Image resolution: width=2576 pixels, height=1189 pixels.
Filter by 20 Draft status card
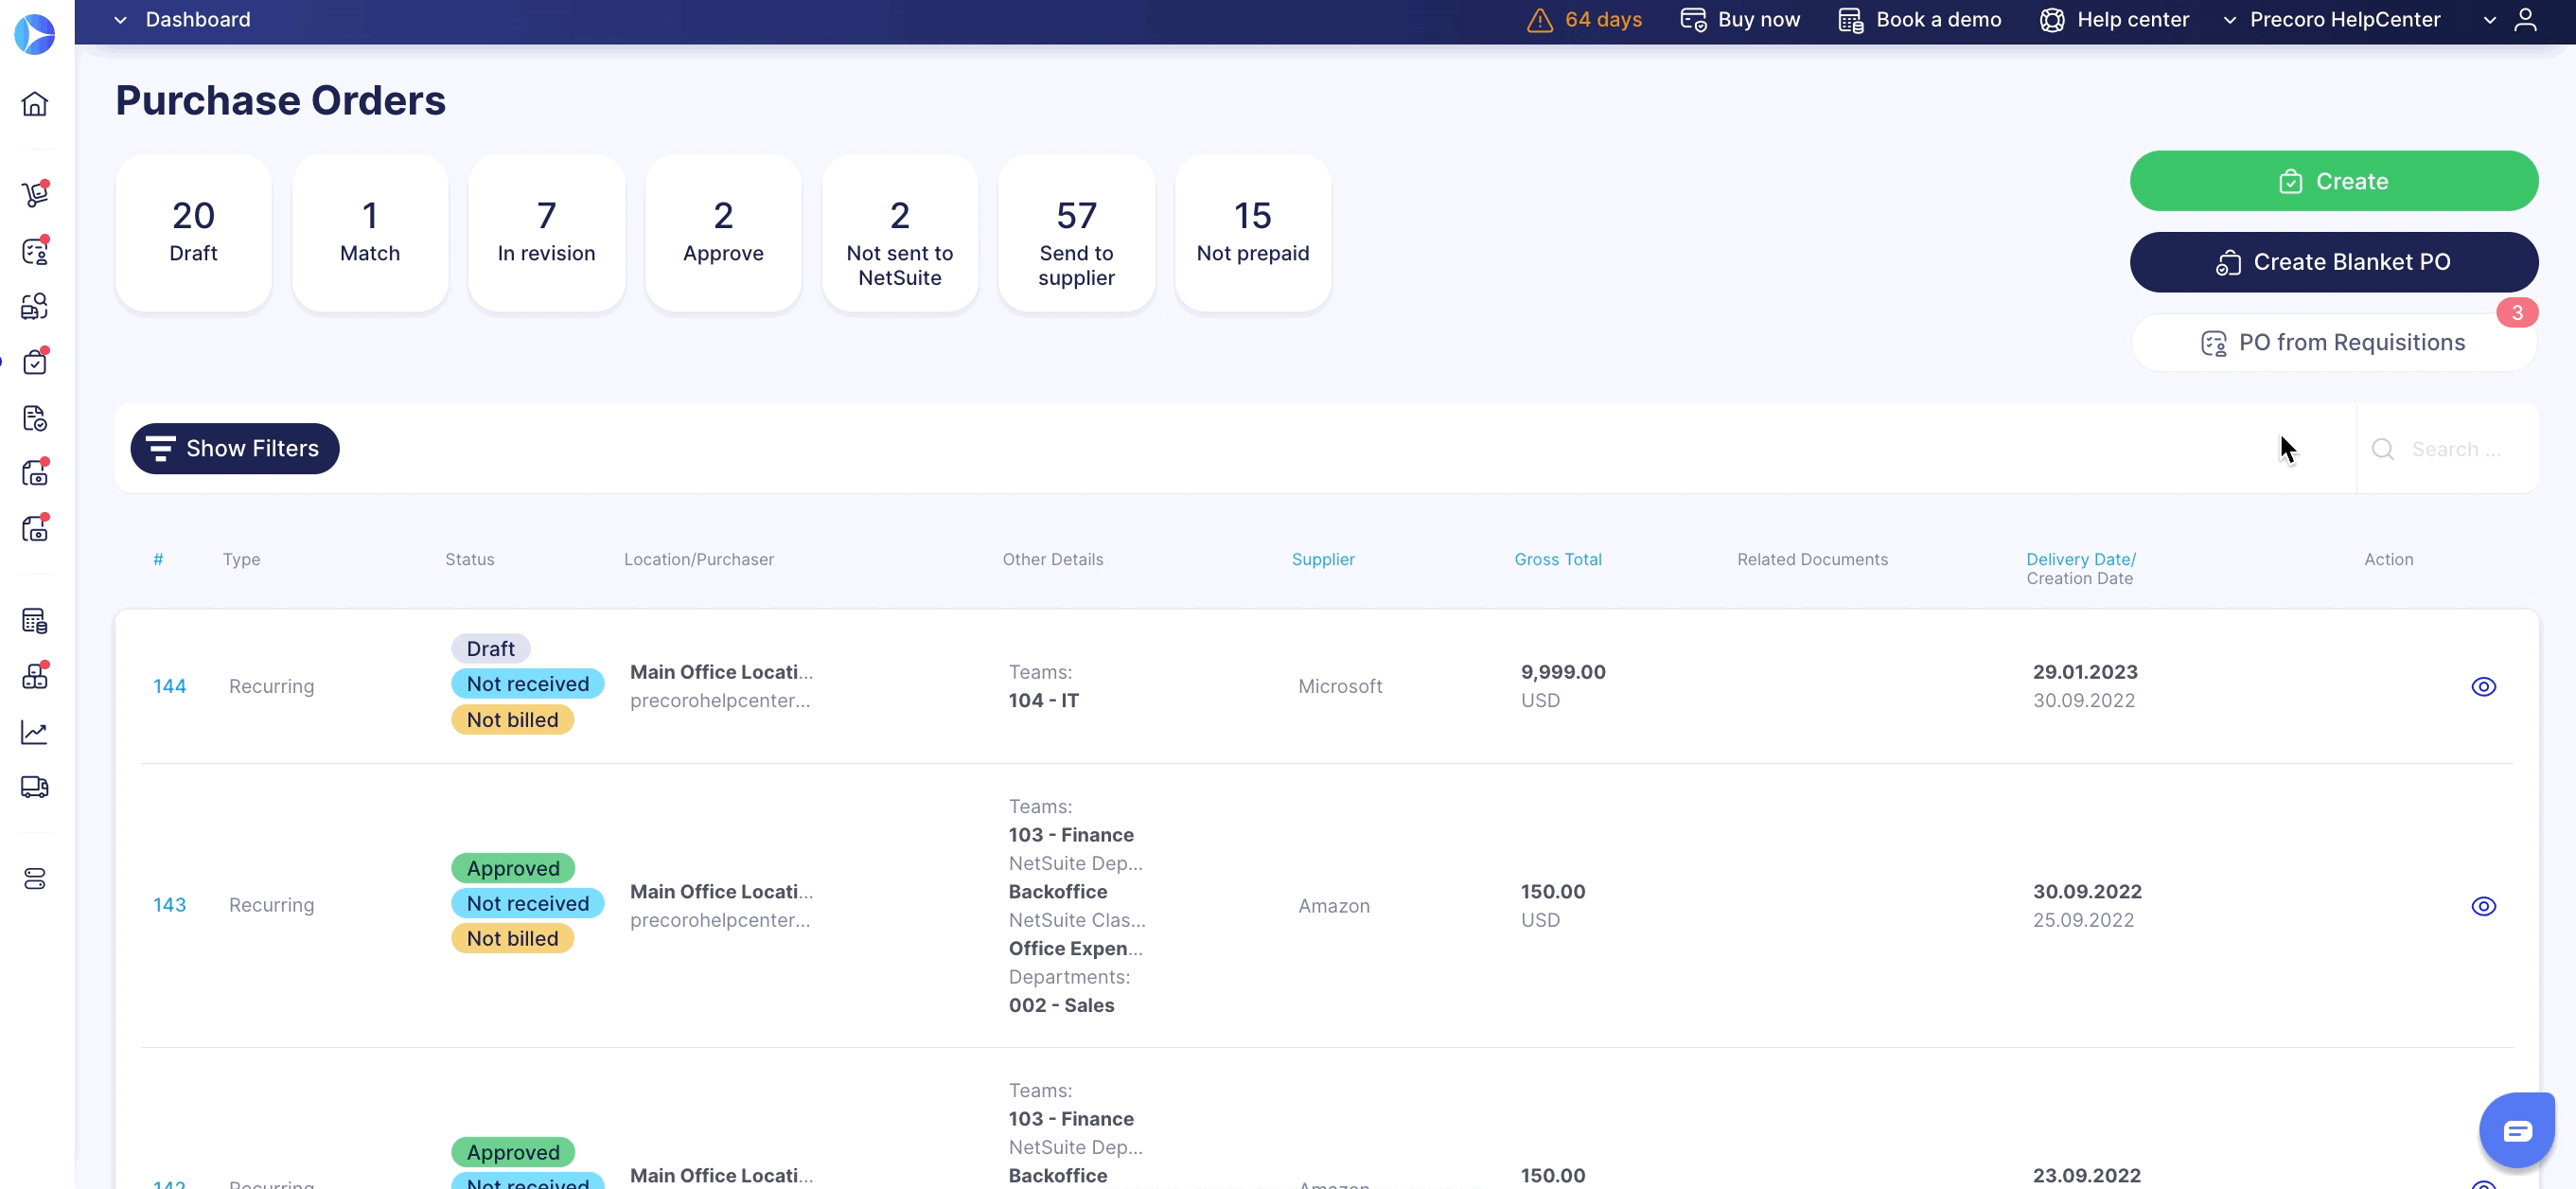[x=193, y=232]
